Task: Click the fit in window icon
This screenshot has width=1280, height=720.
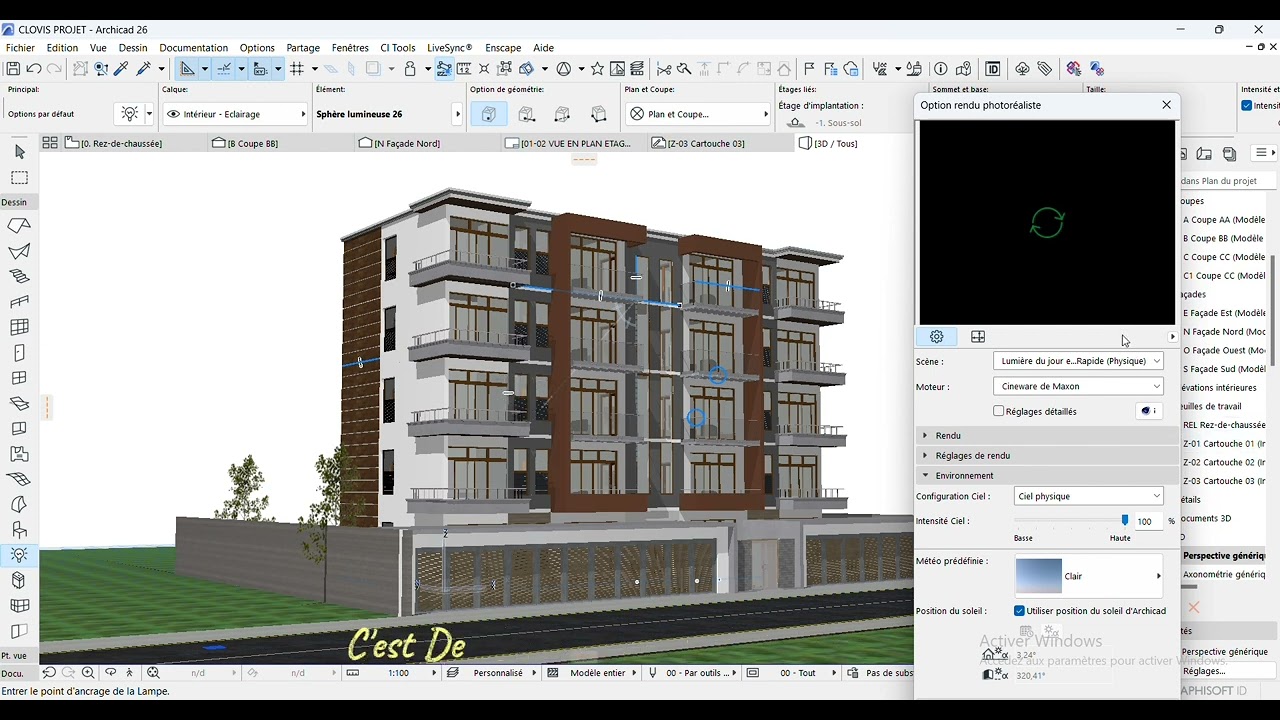Action: tap(153, 673)
